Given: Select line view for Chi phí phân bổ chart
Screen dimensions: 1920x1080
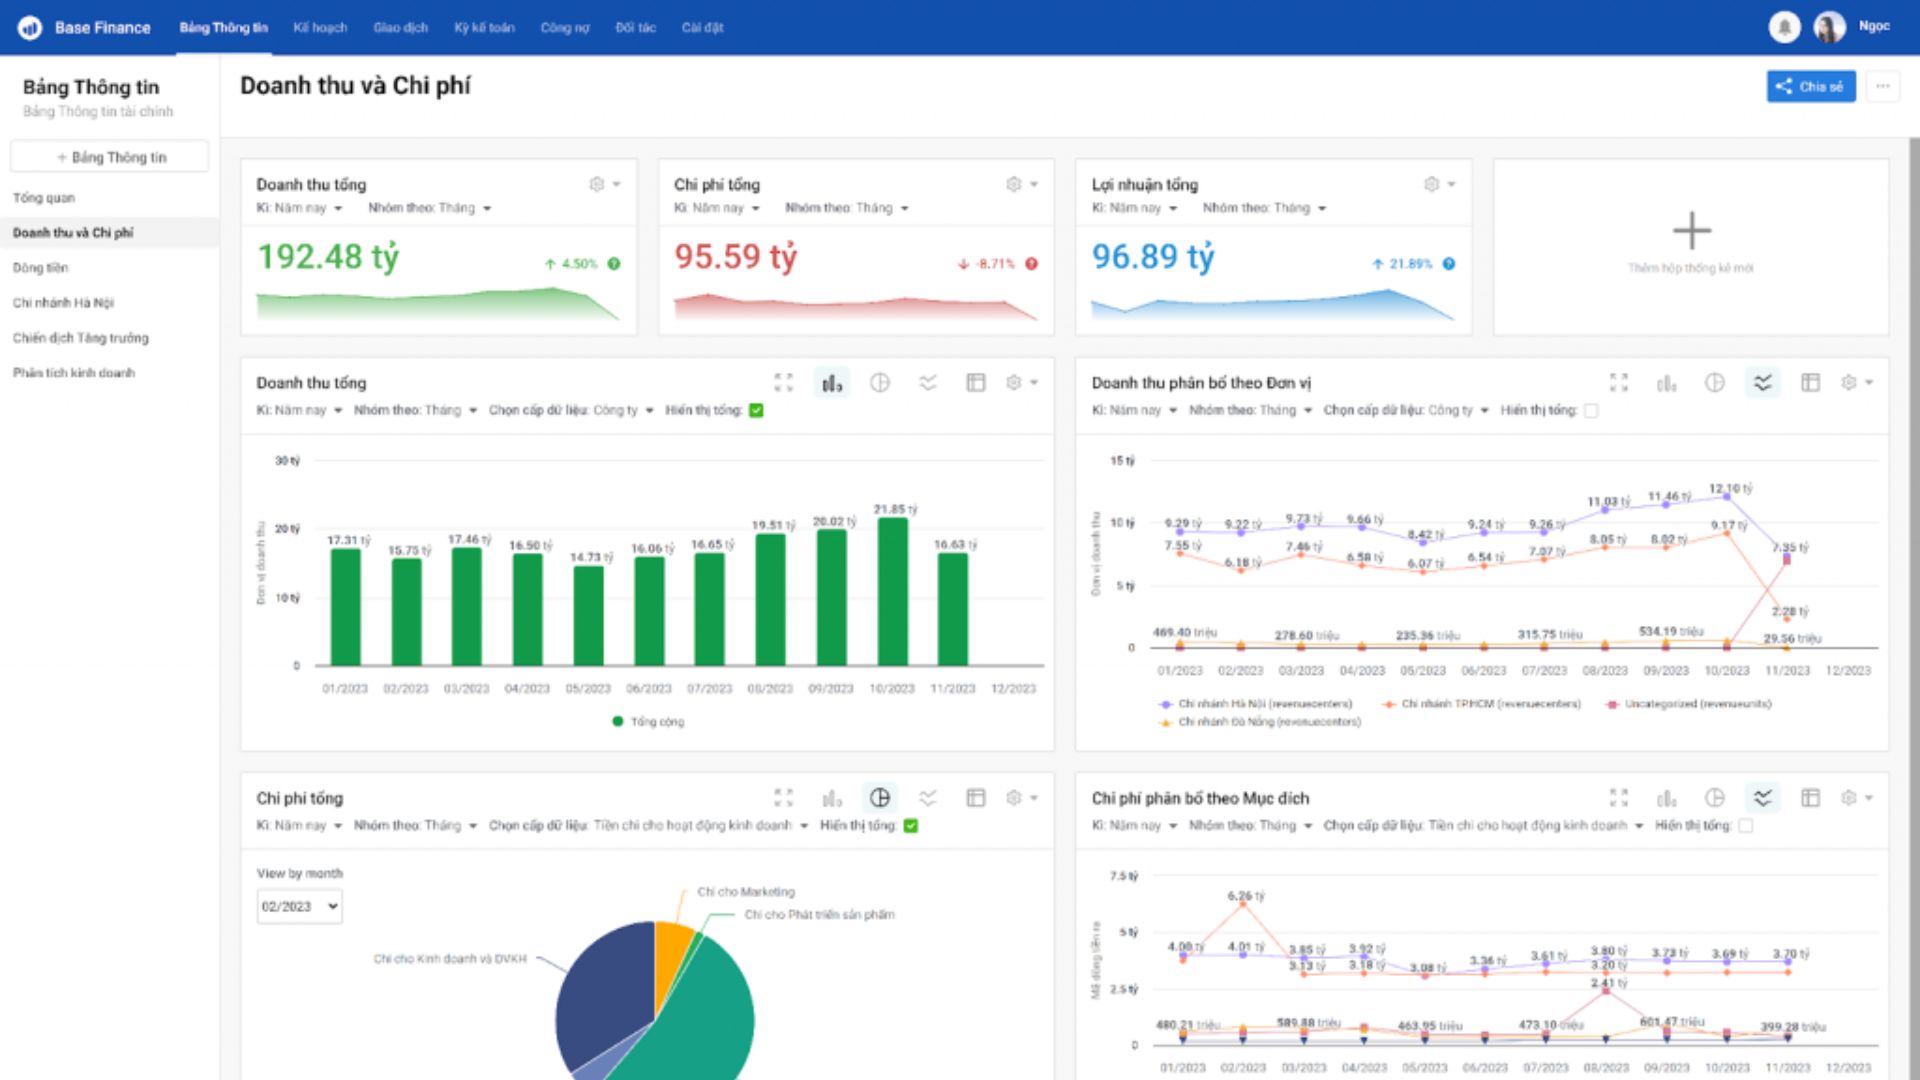Looking at the screenshot, I should pos(1763,798).
